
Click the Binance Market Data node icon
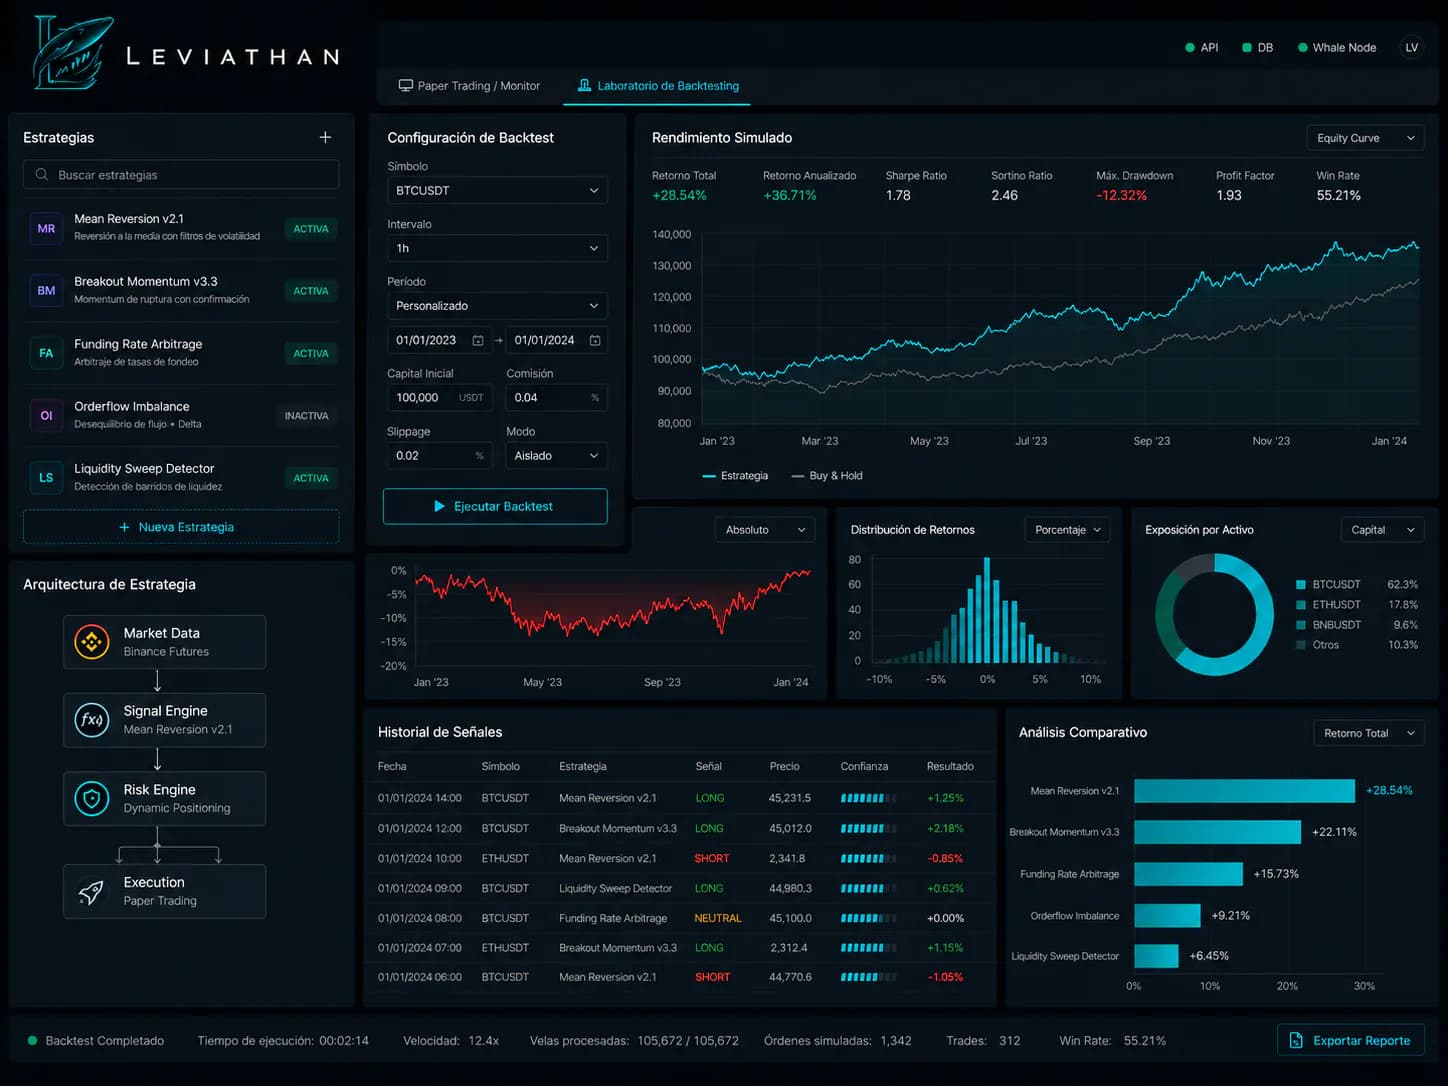tap(92, 642)
